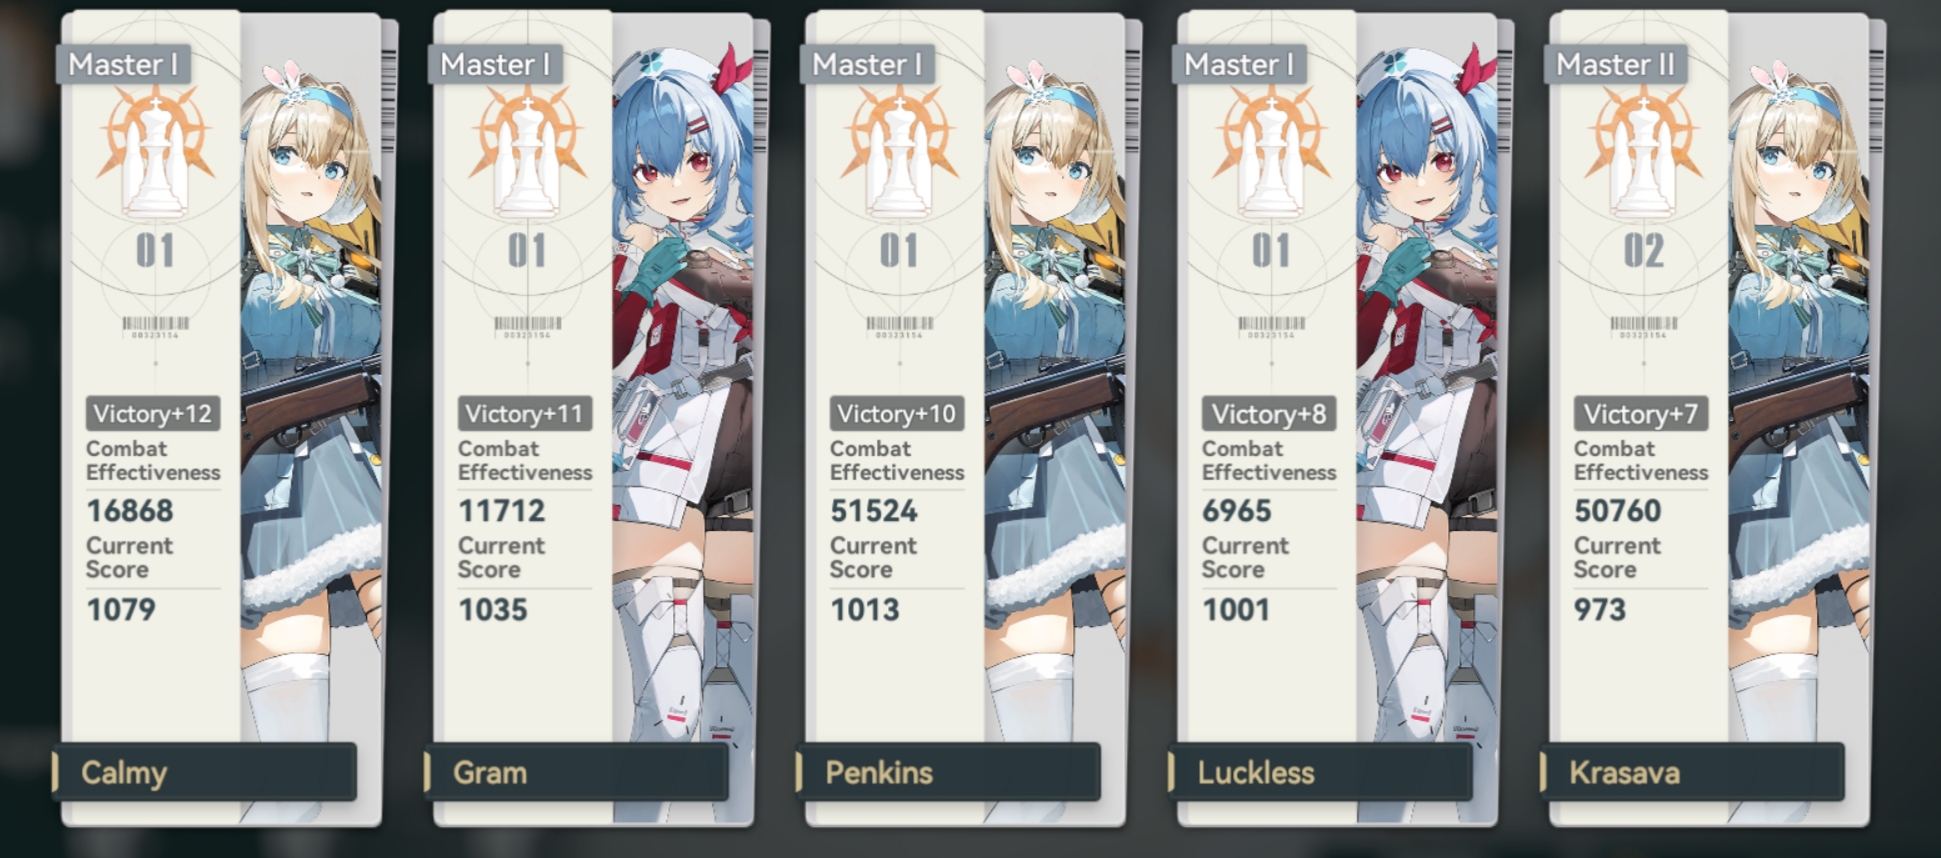Image resolution: width=1941 pixels, height=858 pixels.
Task: Click the 02 ranking number
Action: click(x=1643, y=251)
